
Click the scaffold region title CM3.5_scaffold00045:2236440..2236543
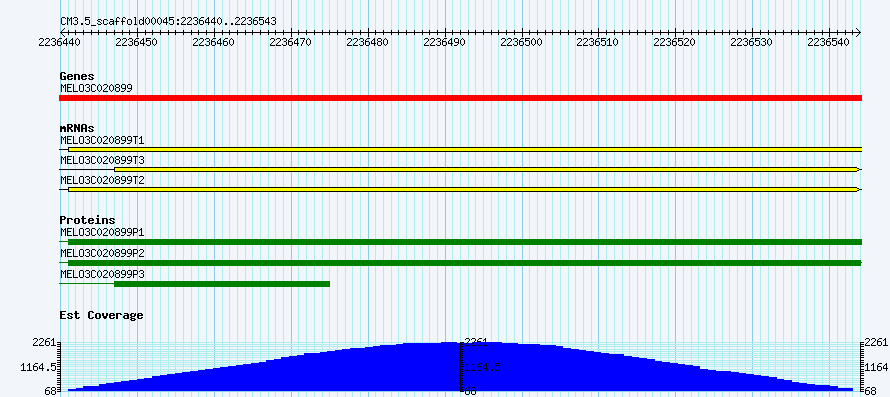pos(169,21)
